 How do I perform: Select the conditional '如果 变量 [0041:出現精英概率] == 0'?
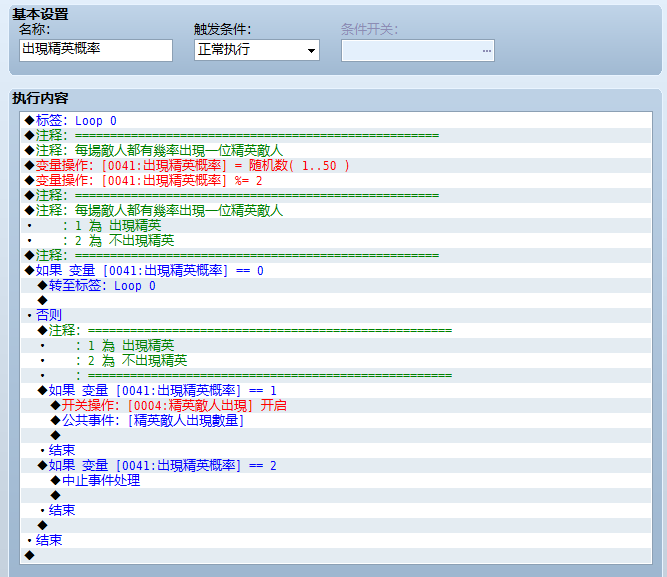pos(336,271)
